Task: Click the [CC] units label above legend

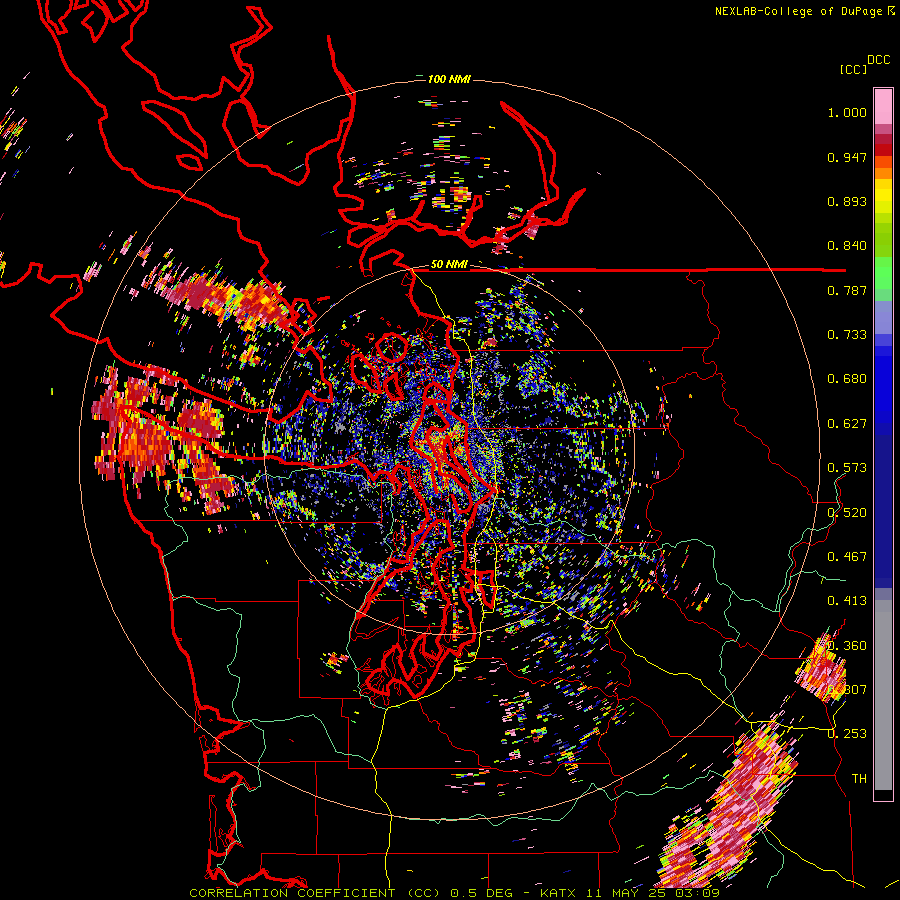Action: click(853, 69)
